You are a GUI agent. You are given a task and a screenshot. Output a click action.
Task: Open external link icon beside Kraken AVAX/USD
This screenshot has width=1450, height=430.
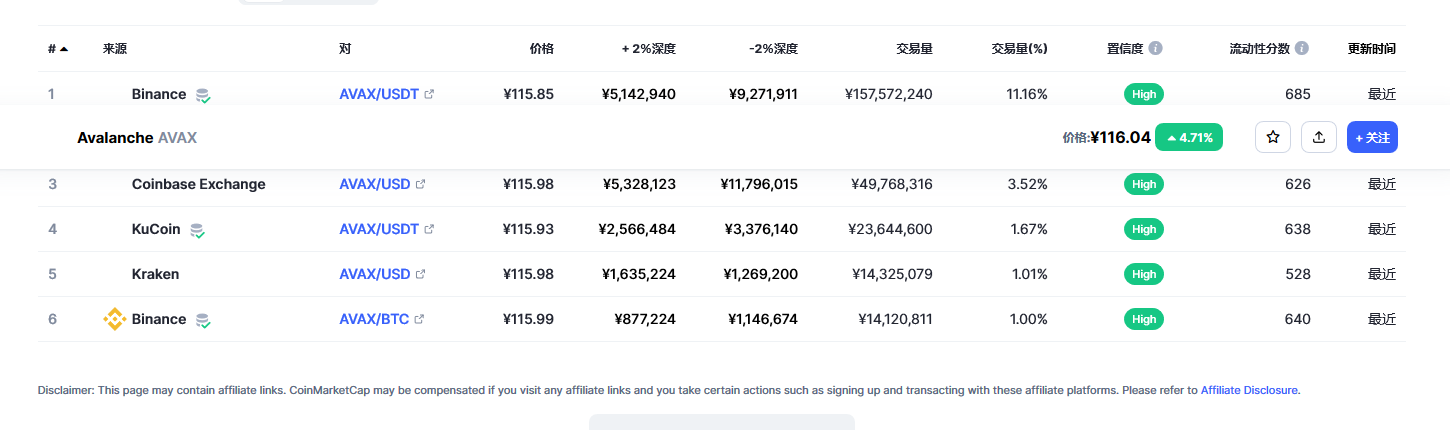[x=420, y=274]
